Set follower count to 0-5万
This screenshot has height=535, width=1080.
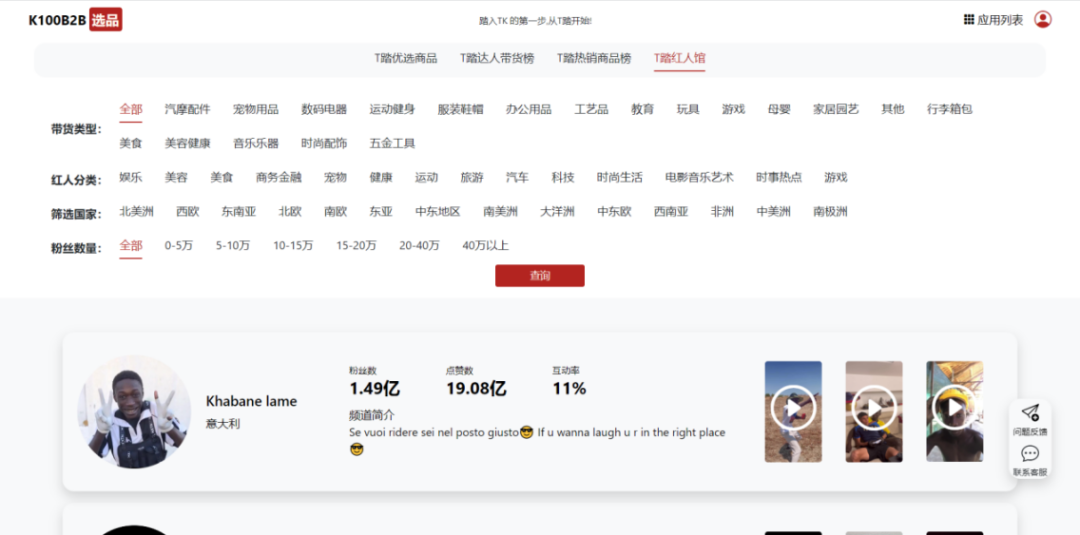(178, 246)
